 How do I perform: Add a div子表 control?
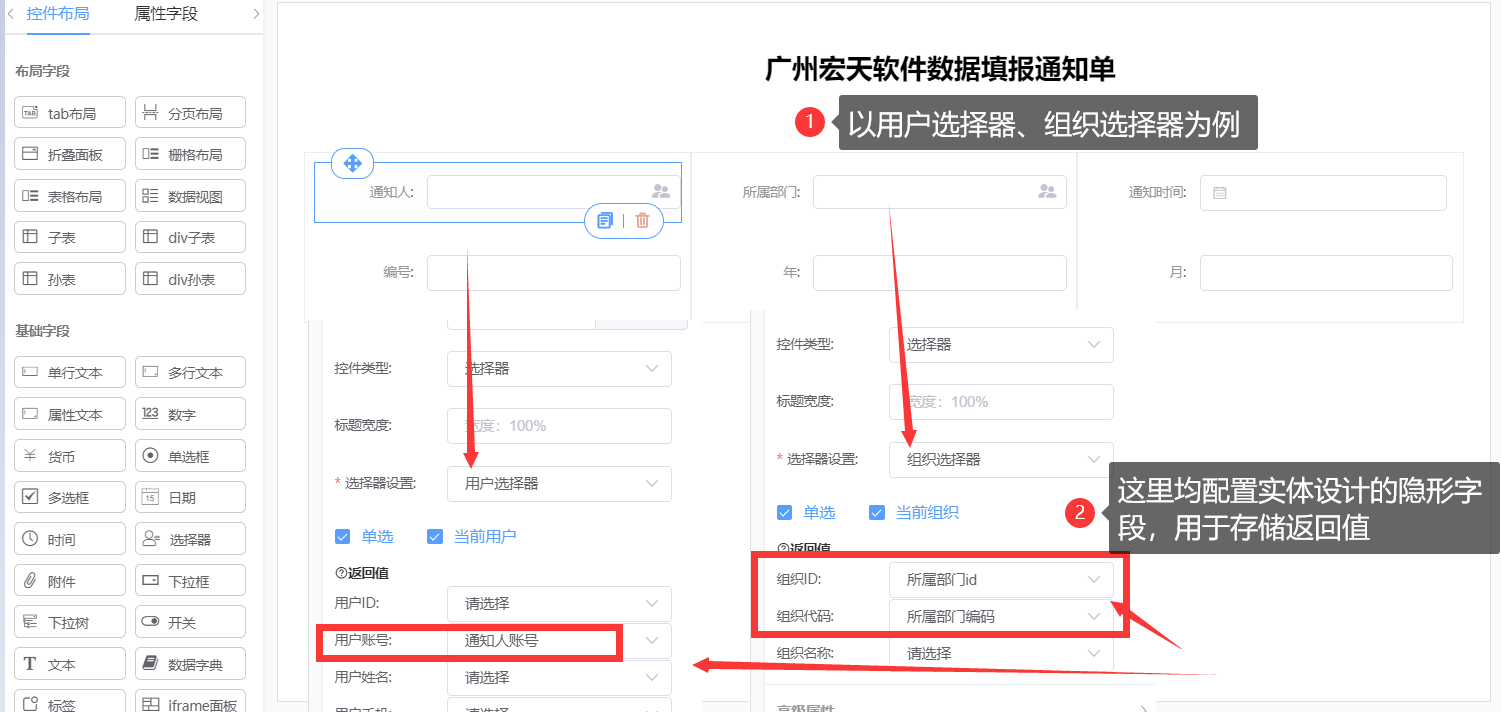190,237
